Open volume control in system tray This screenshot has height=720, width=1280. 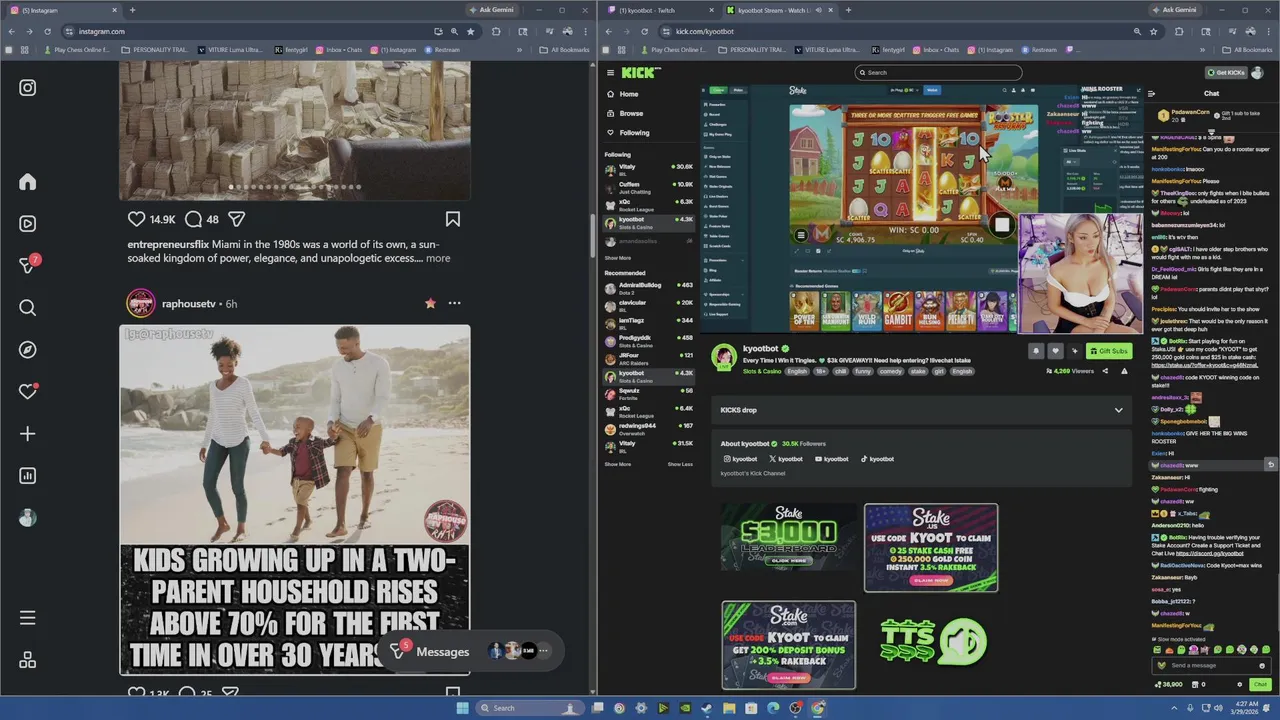point(1218,708)
